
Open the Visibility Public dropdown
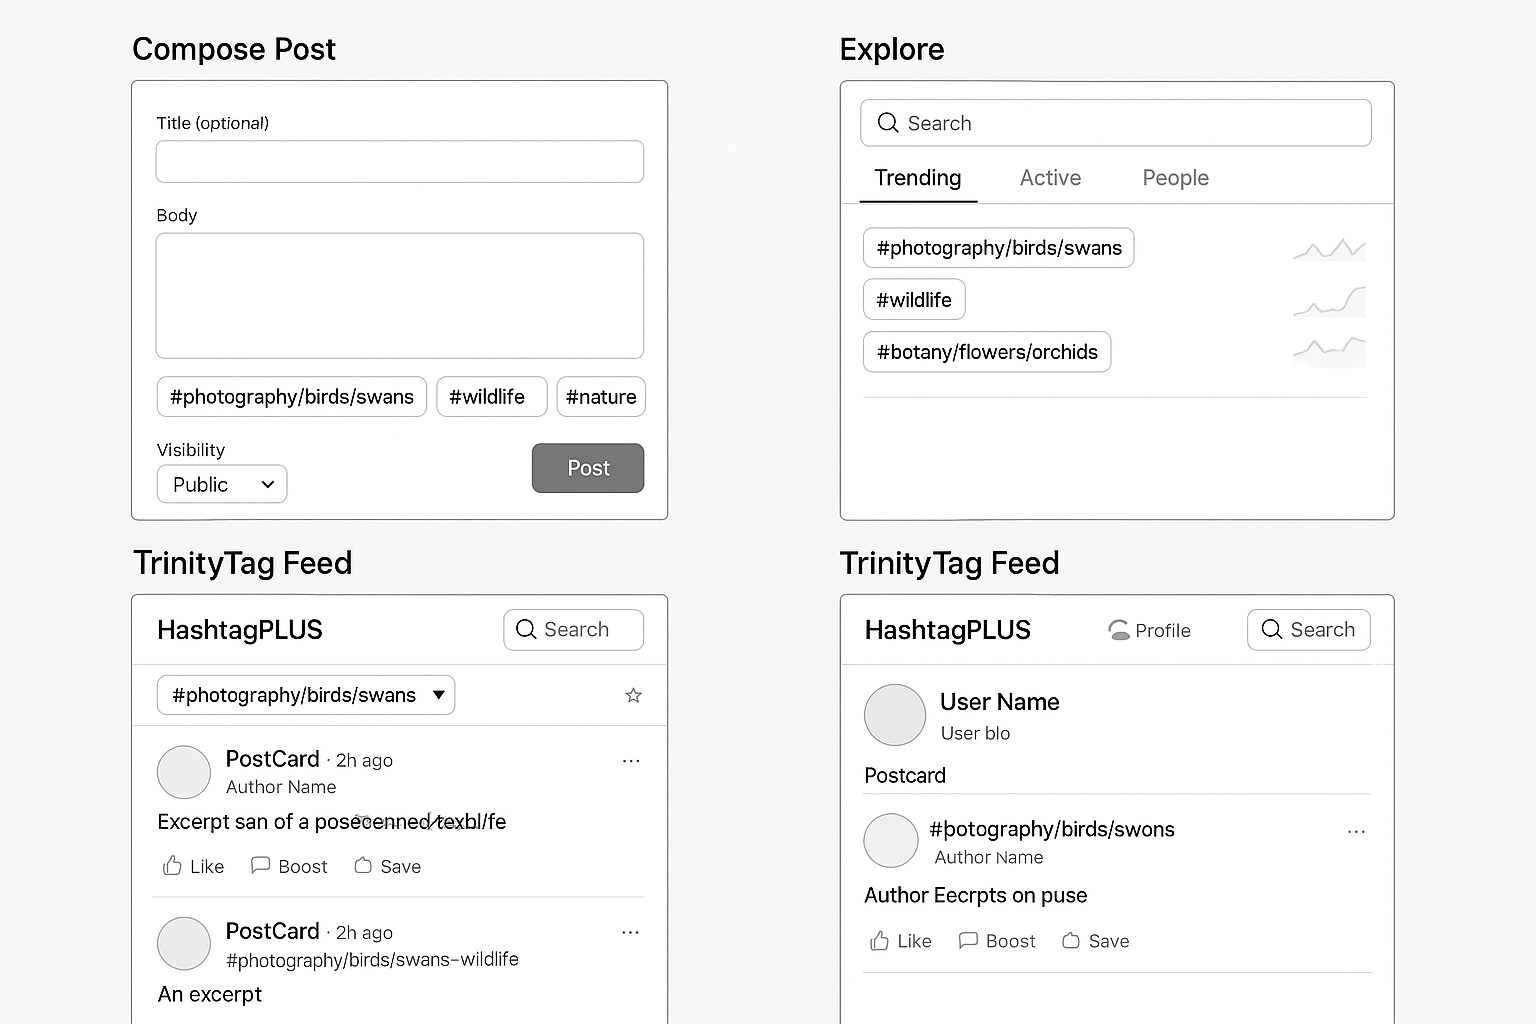click(x=222, y=484)
